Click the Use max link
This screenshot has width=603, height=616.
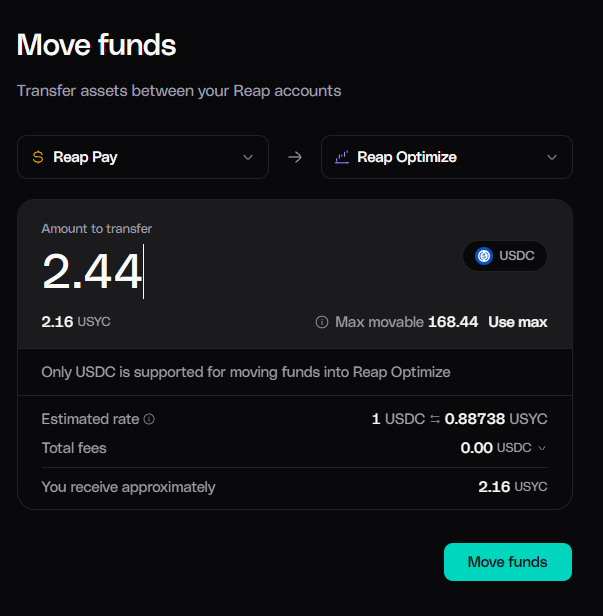point(518,322)
